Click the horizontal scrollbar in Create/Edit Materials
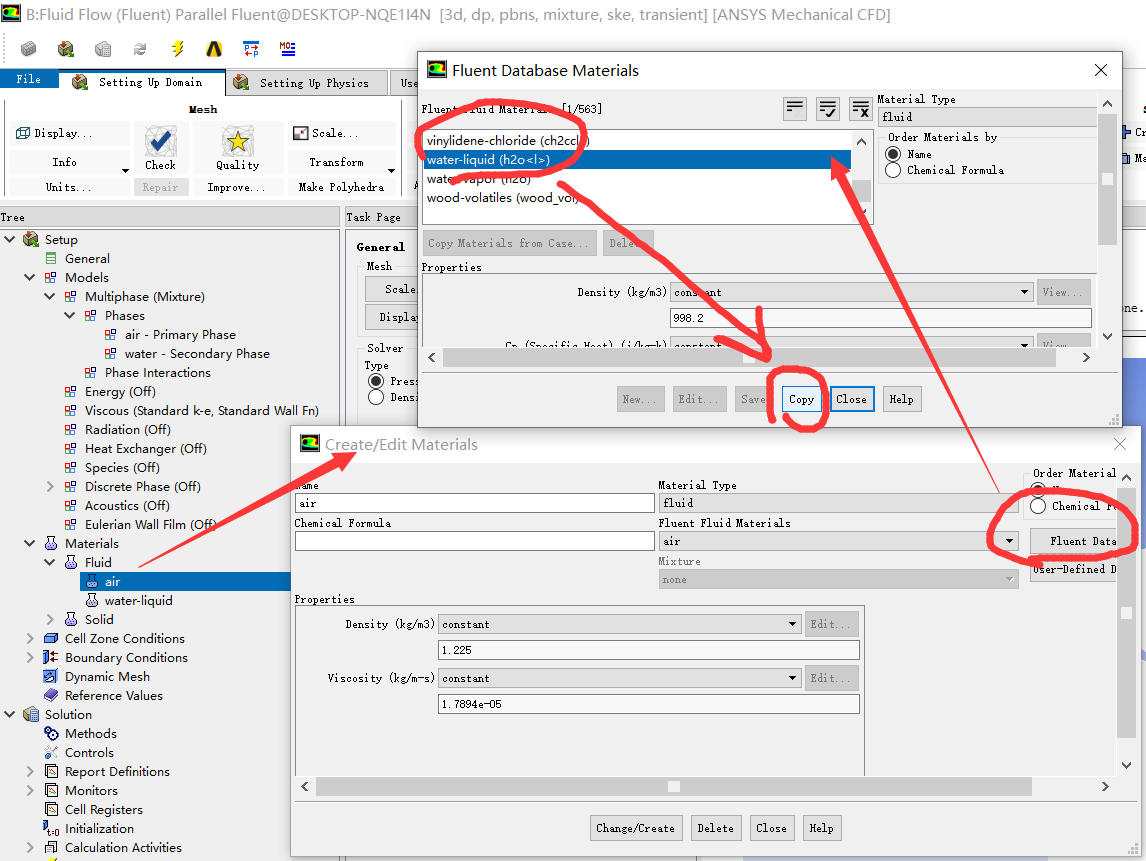This screenshot has height=861, width=1146. 673,786
